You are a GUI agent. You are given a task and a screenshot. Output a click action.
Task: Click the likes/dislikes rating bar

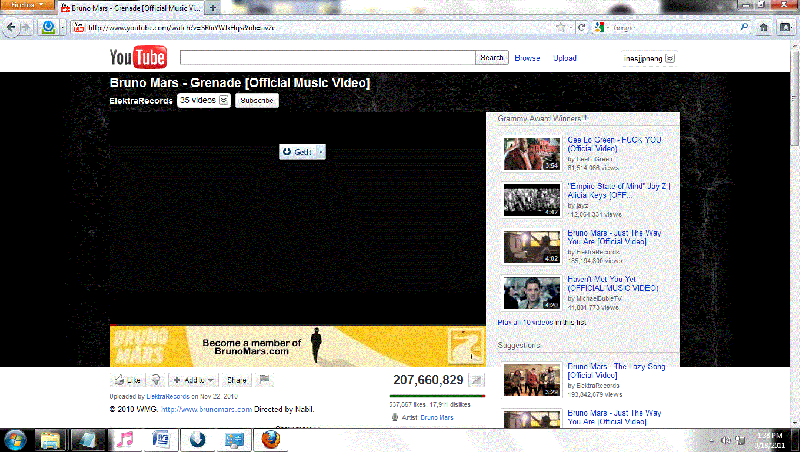coord(437,396)
